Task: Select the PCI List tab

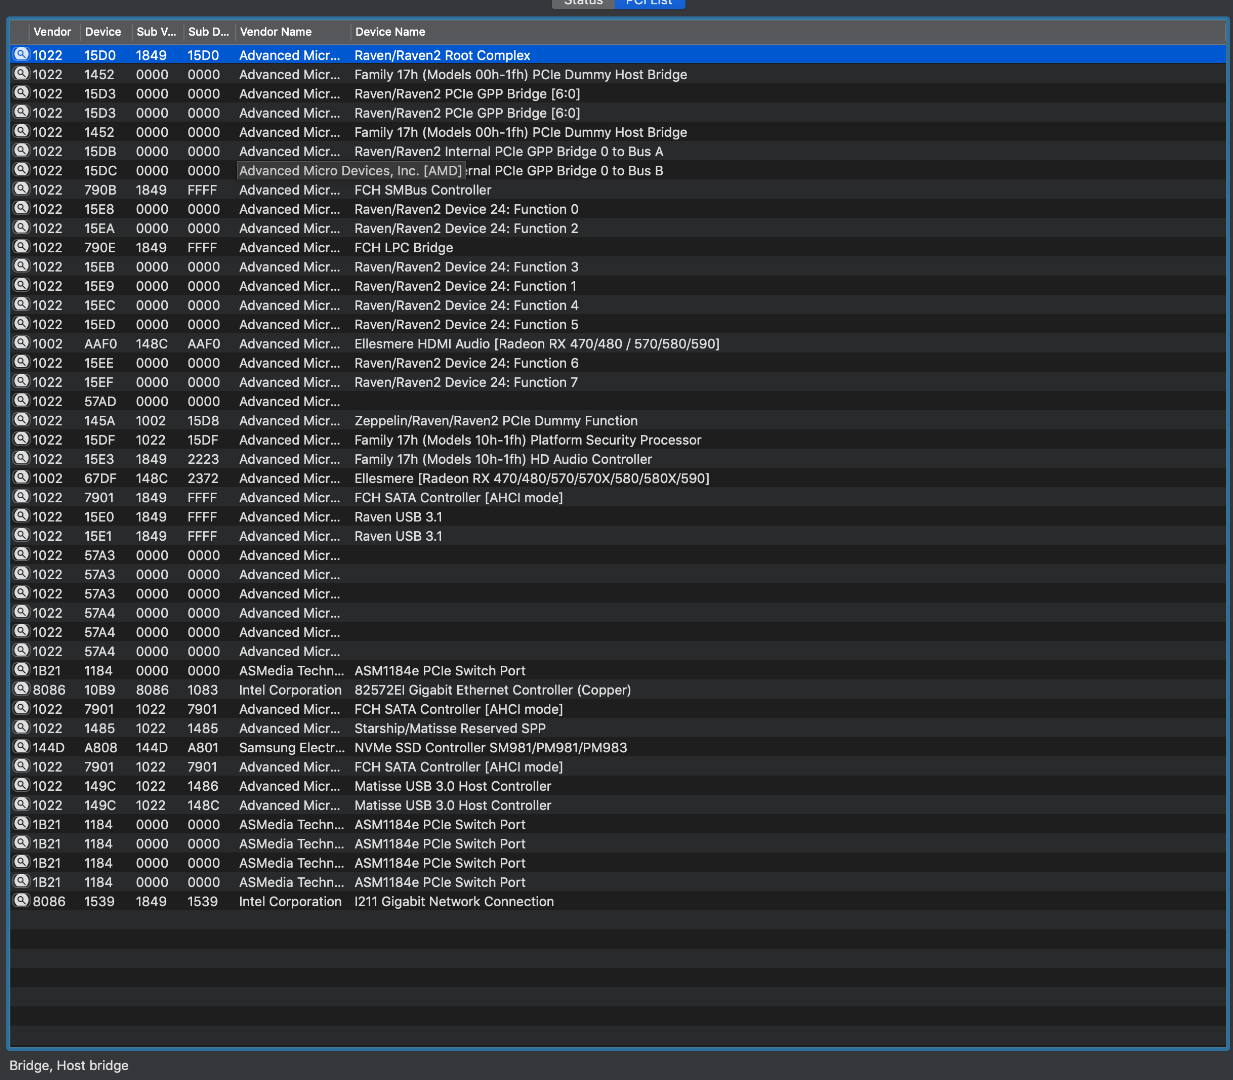Action: pyautogui.click(x=649, y=3)
